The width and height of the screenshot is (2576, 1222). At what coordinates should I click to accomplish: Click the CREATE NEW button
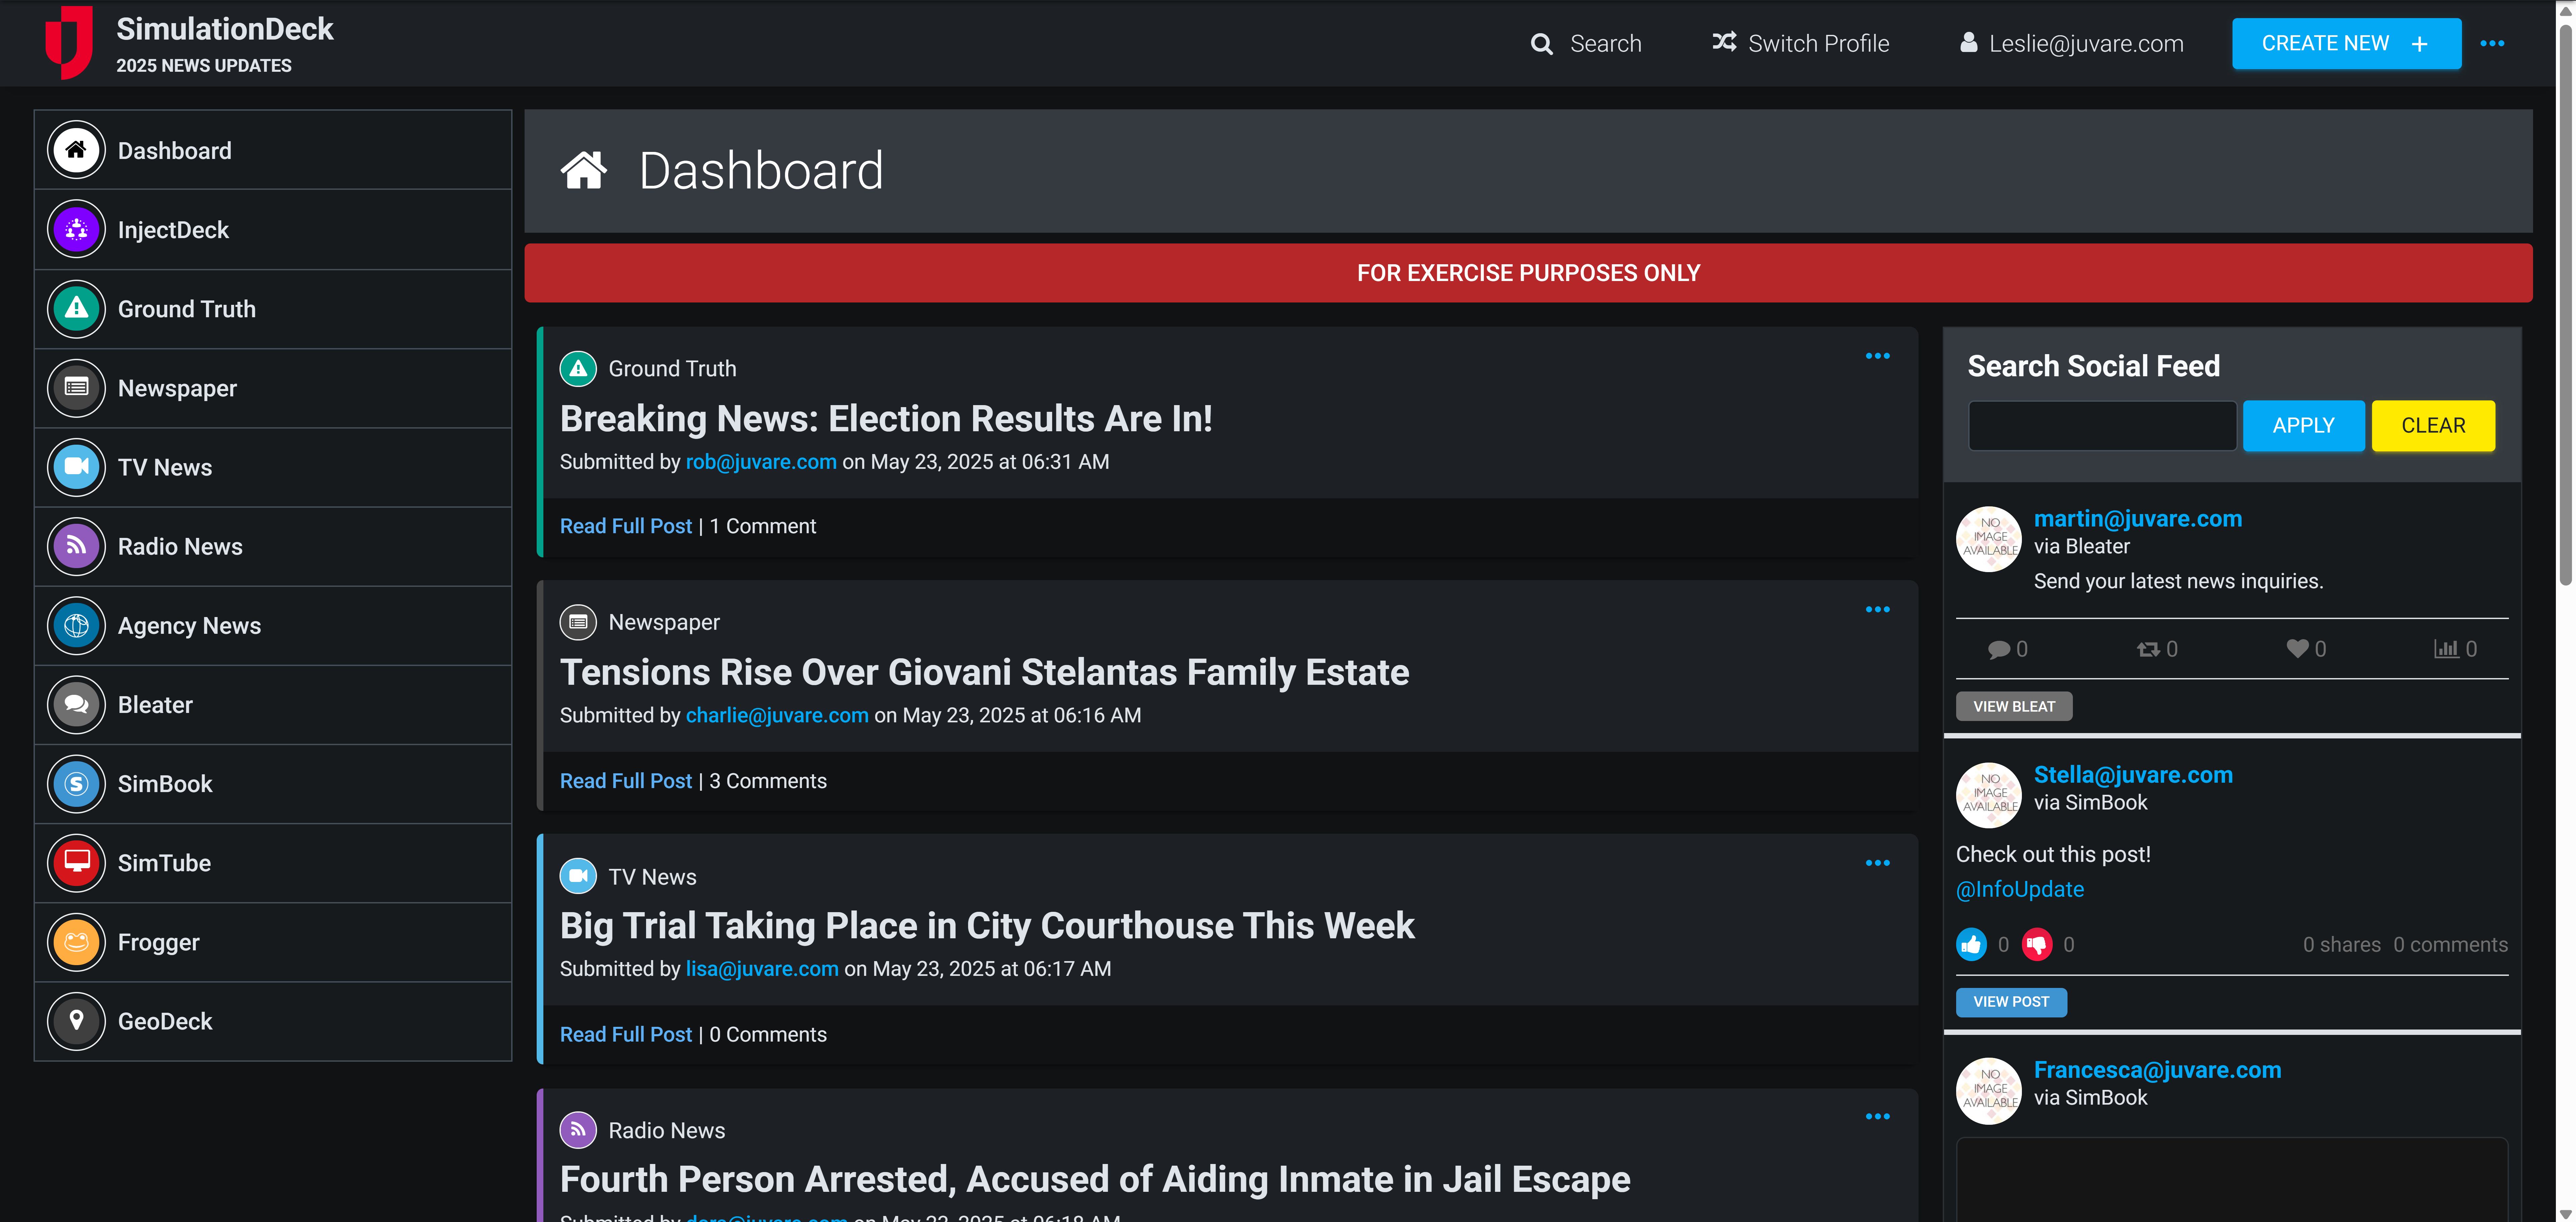2346,43
